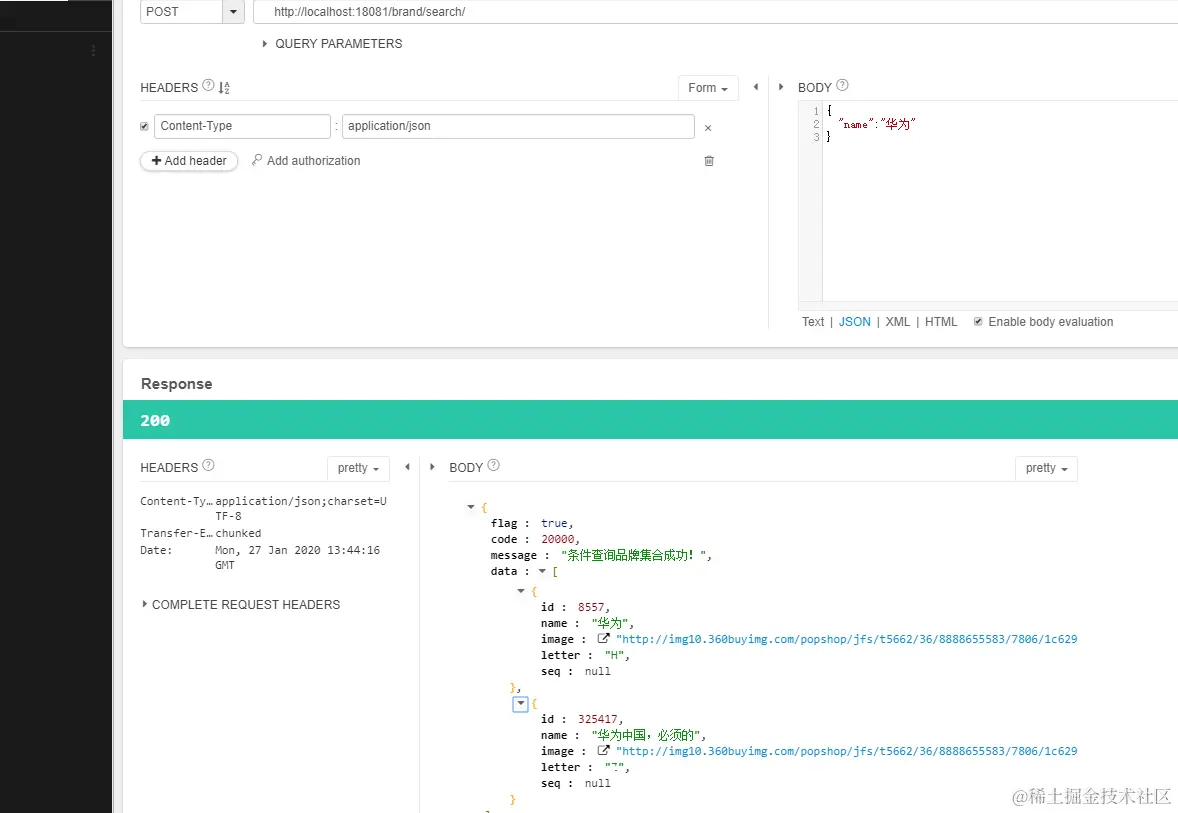Expand QUERY PARAMETERS section
This screenshot has height=813, width=1178.
pyautogui.click(x=332, y=44)
